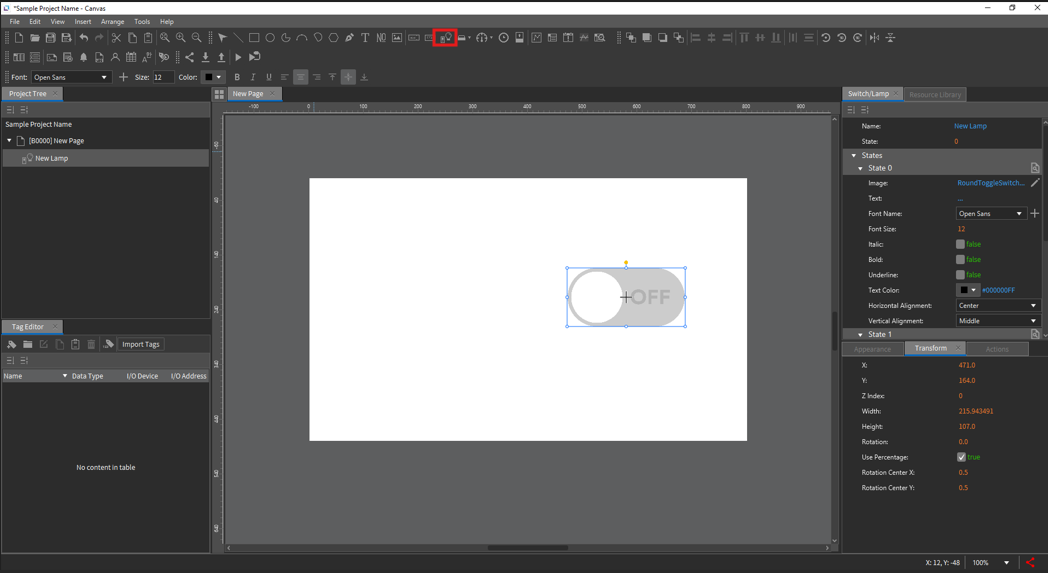Open the Text Color swatch picker
This screenshot has height=573, width=1048.
click(968, 290)
